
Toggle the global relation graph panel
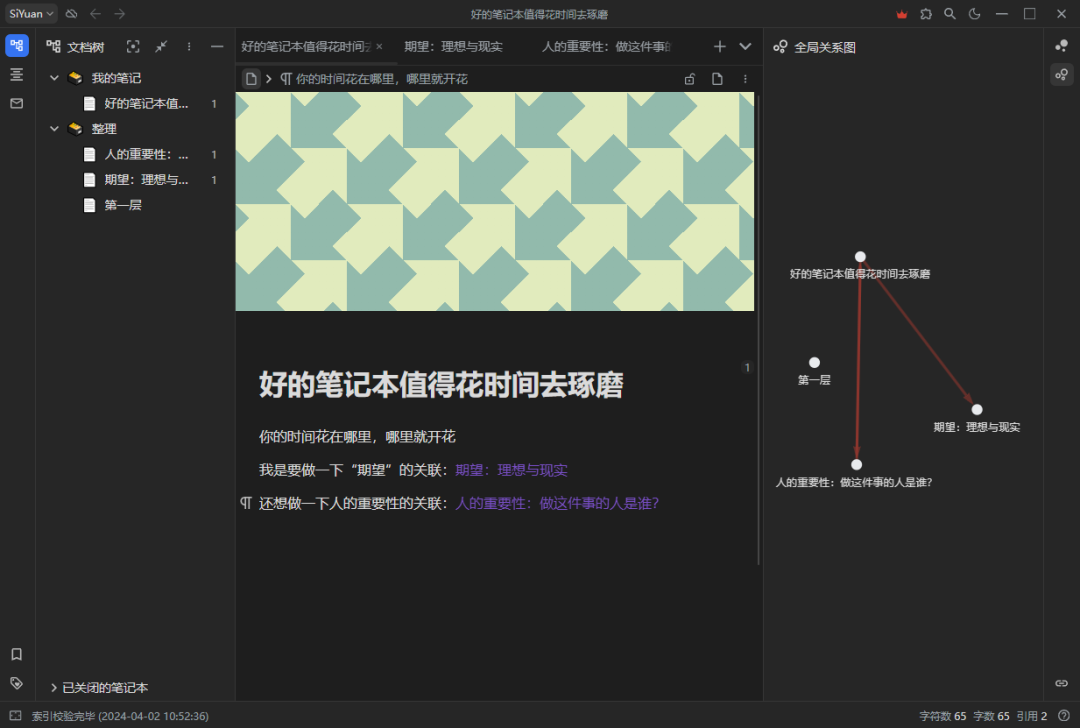click(x=1062, y=74)
